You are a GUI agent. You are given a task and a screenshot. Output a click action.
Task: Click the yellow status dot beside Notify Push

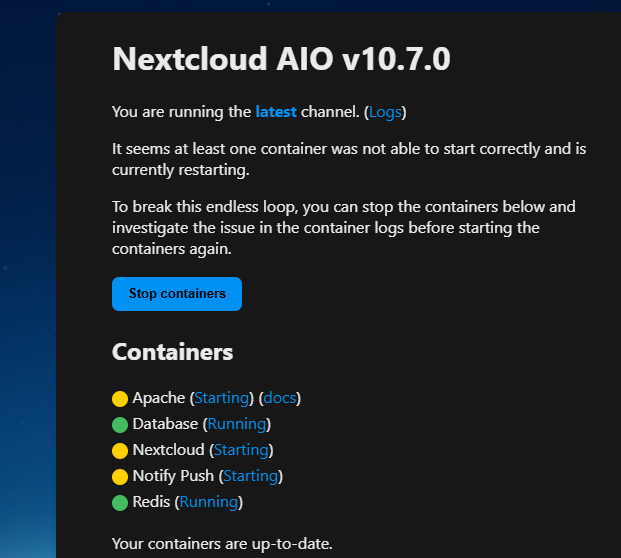click(120, 477)
